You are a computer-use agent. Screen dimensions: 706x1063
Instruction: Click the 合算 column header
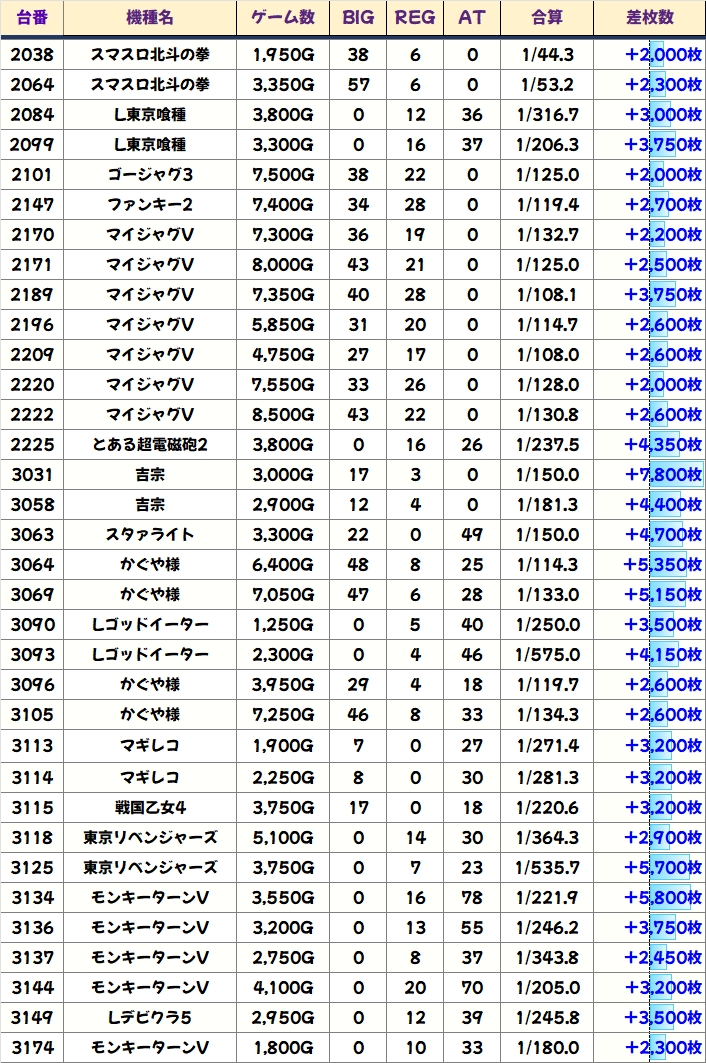[x=547, y=18]
